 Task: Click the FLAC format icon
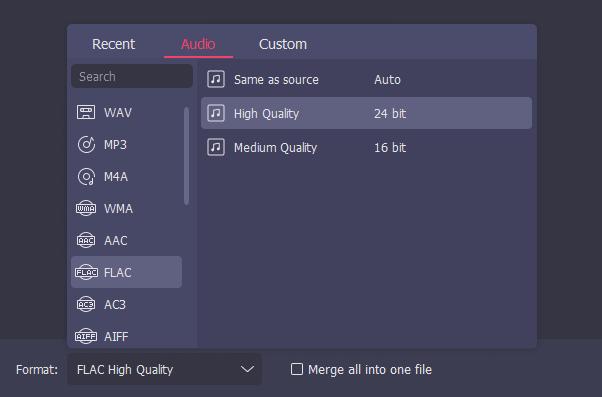pos(86,272)
